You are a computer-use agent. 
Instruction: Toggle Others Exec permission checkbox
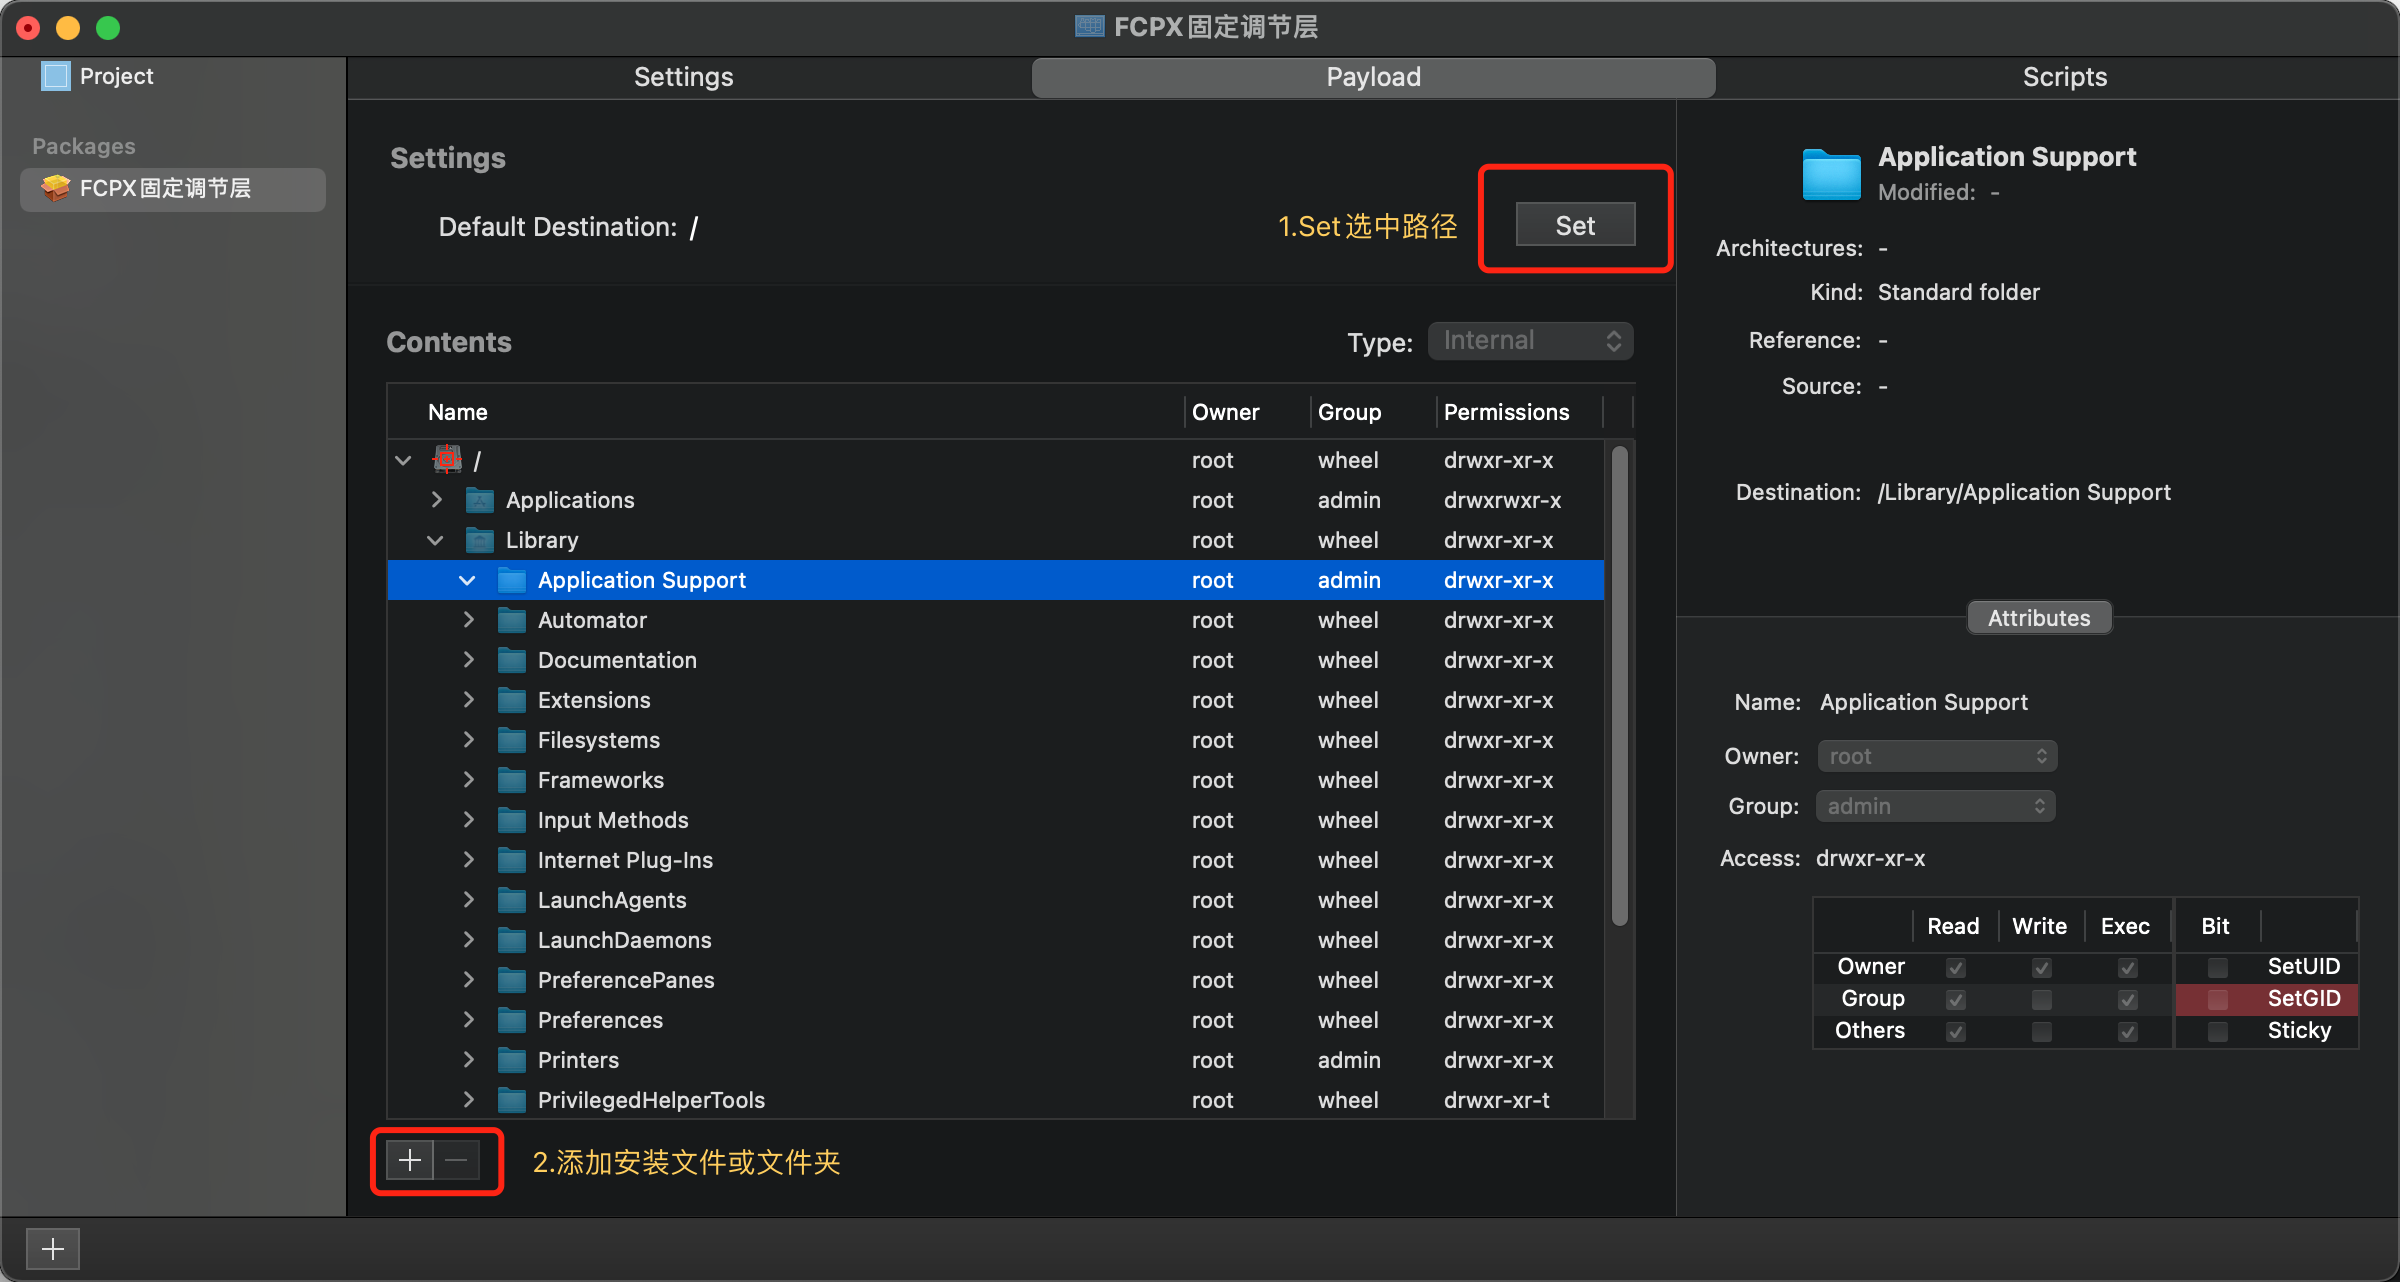coord(2127,1032)
